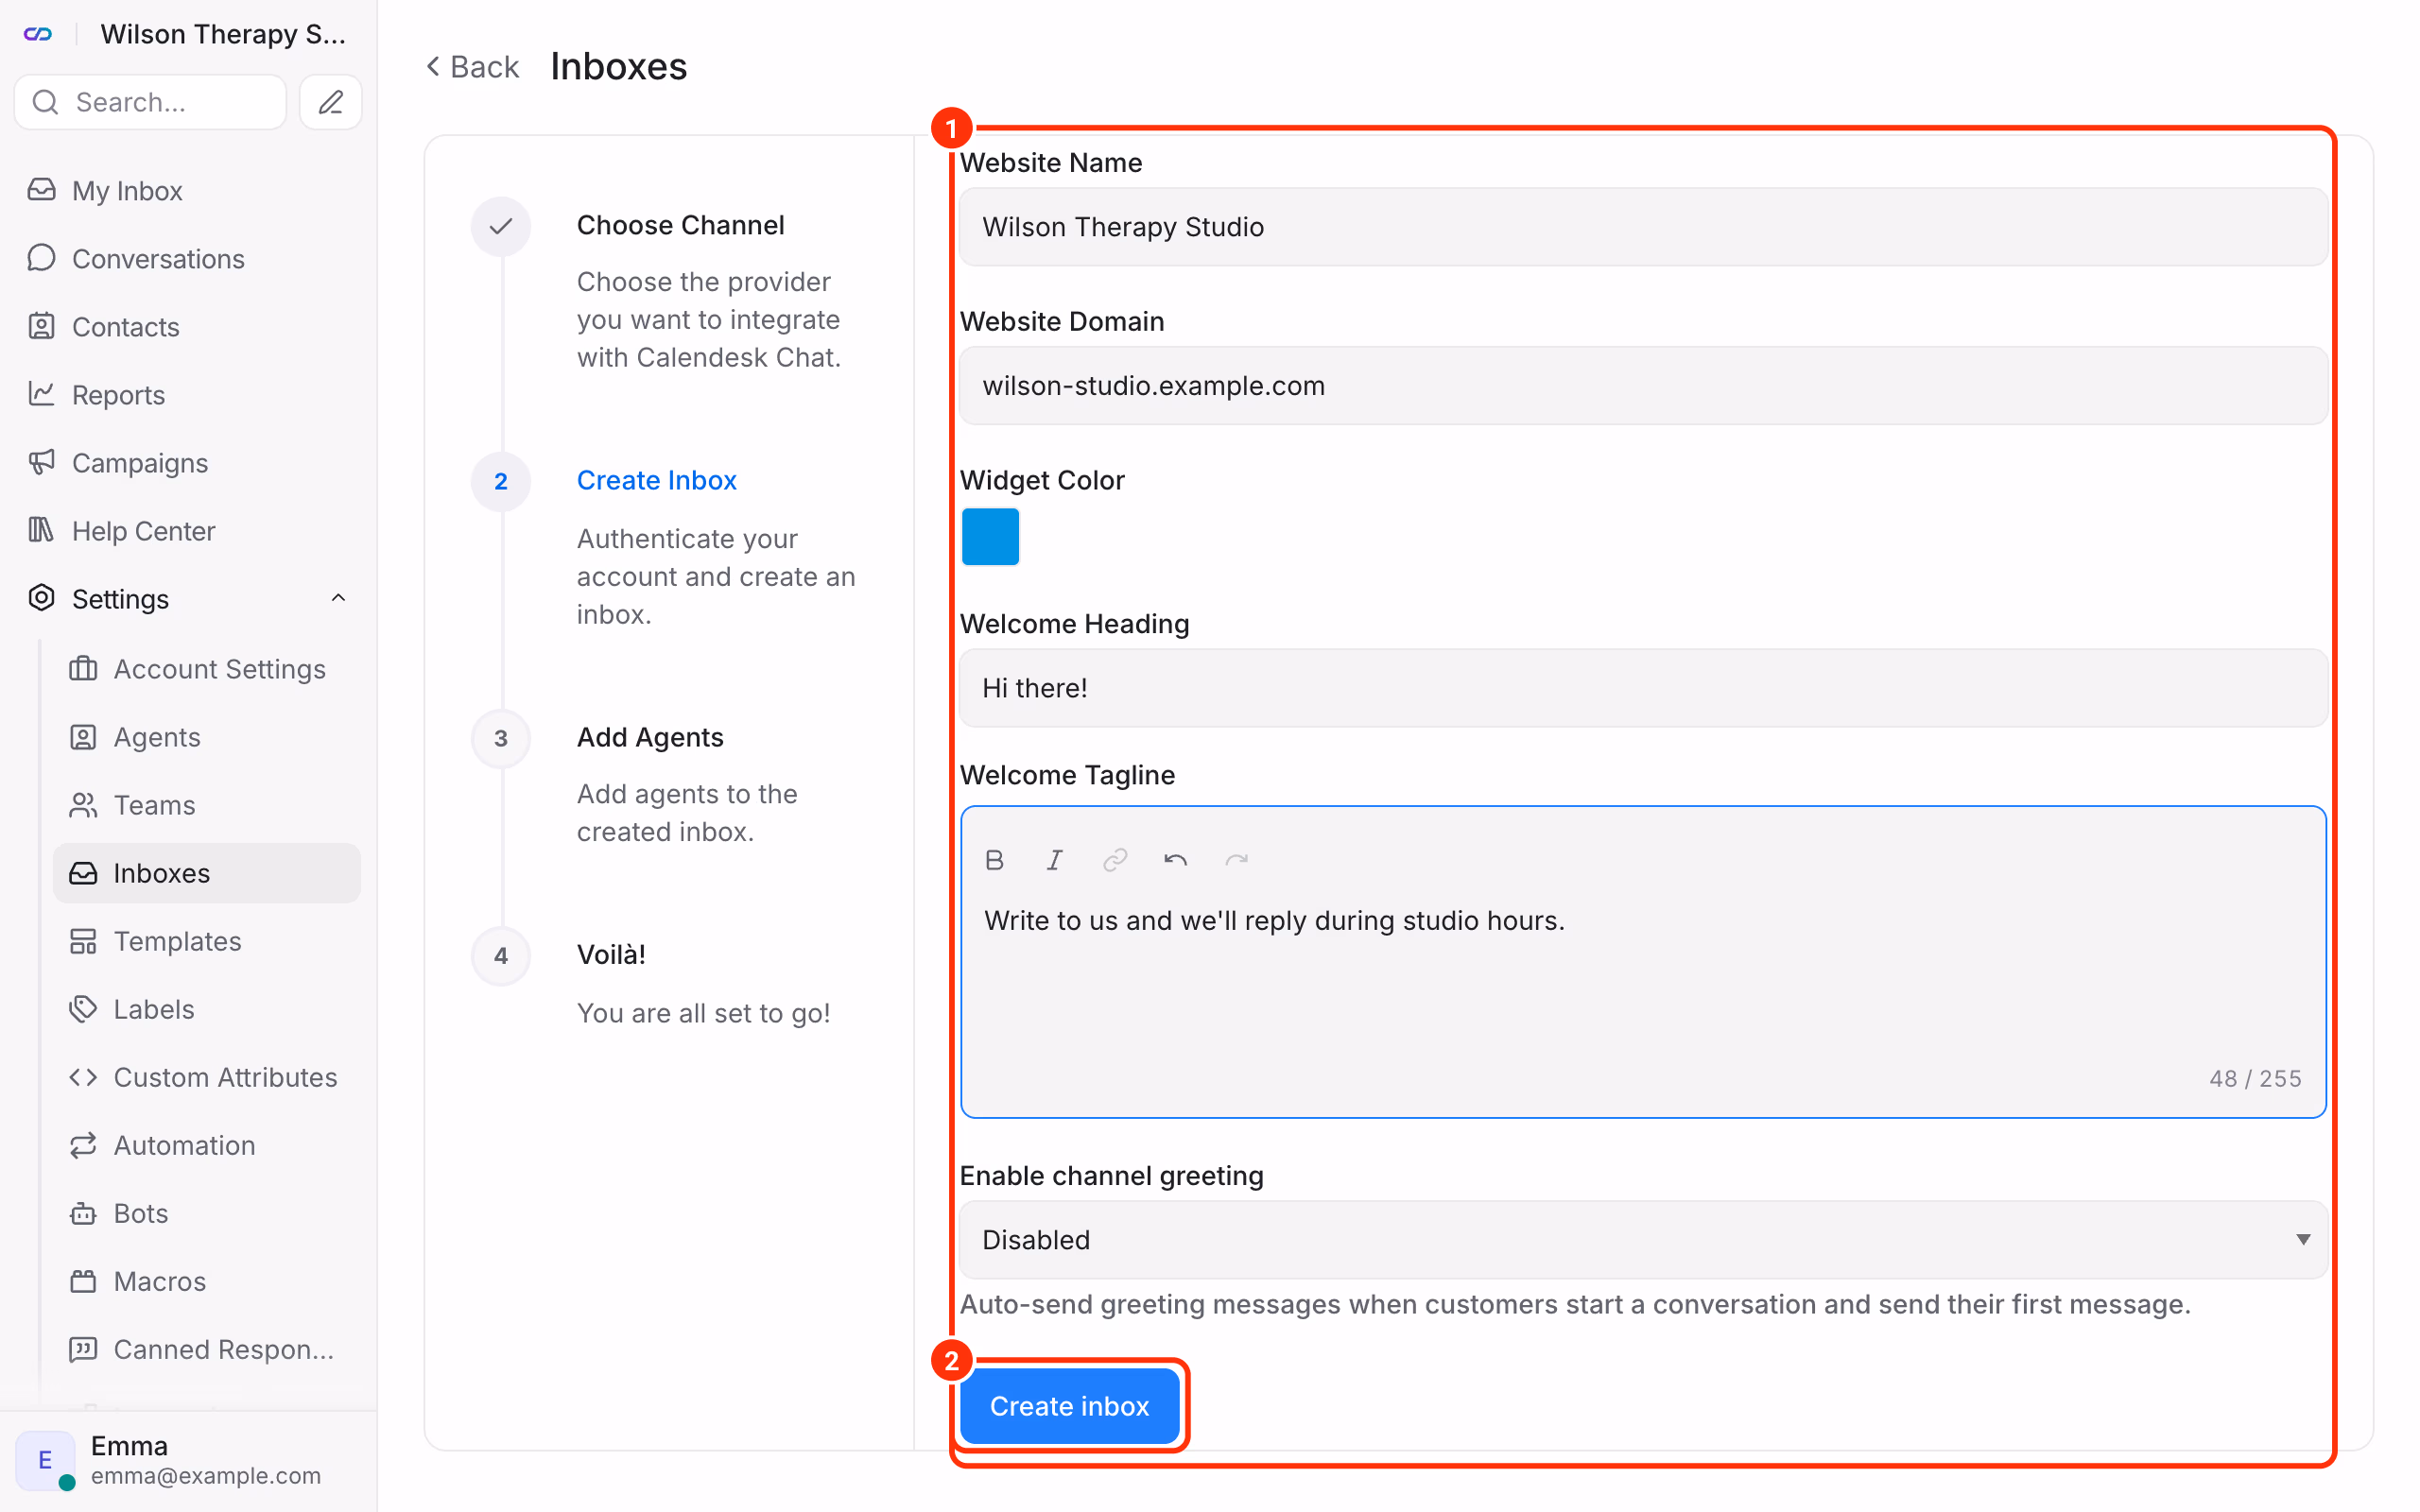Click the Website Name input field
2420x1512 pixels.
point(1643,227)
